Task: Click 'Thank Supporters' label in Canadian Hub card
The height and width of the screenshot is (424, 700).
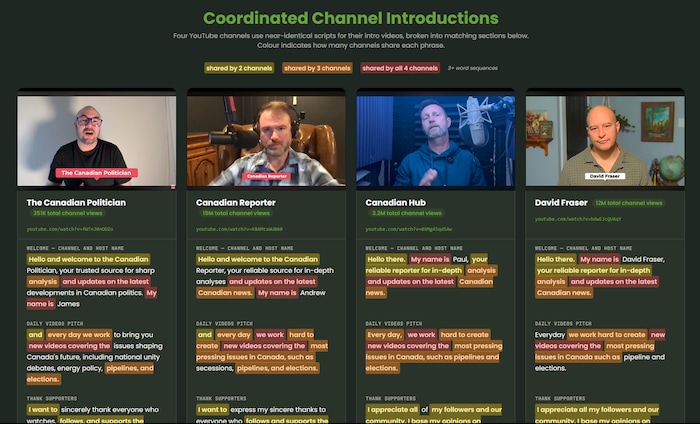Action: pos(390,399)
